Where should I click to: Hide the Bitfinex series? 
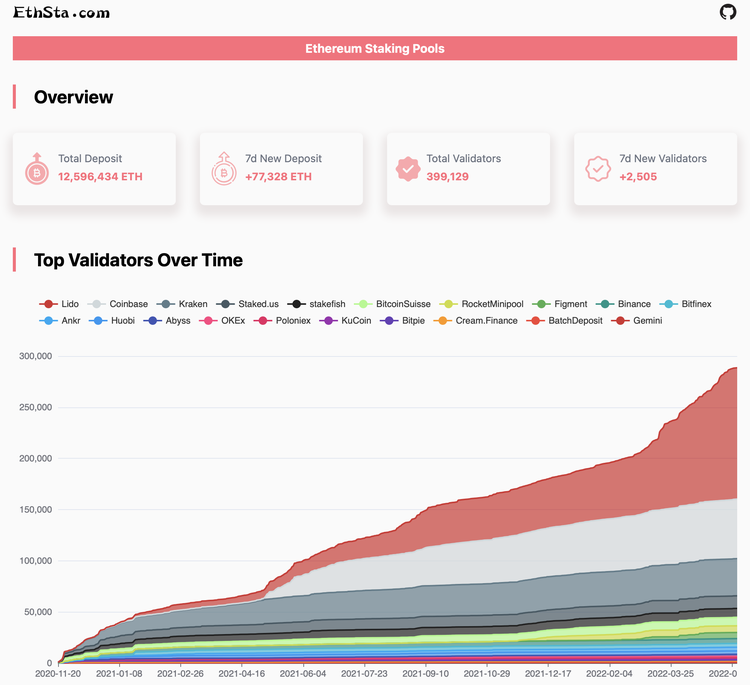(685, 304)
